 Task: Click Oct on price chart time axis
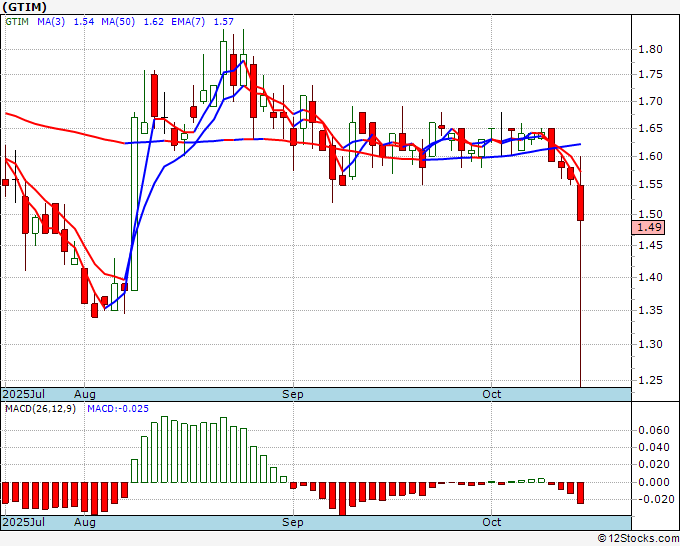click(x=491, y=394)
